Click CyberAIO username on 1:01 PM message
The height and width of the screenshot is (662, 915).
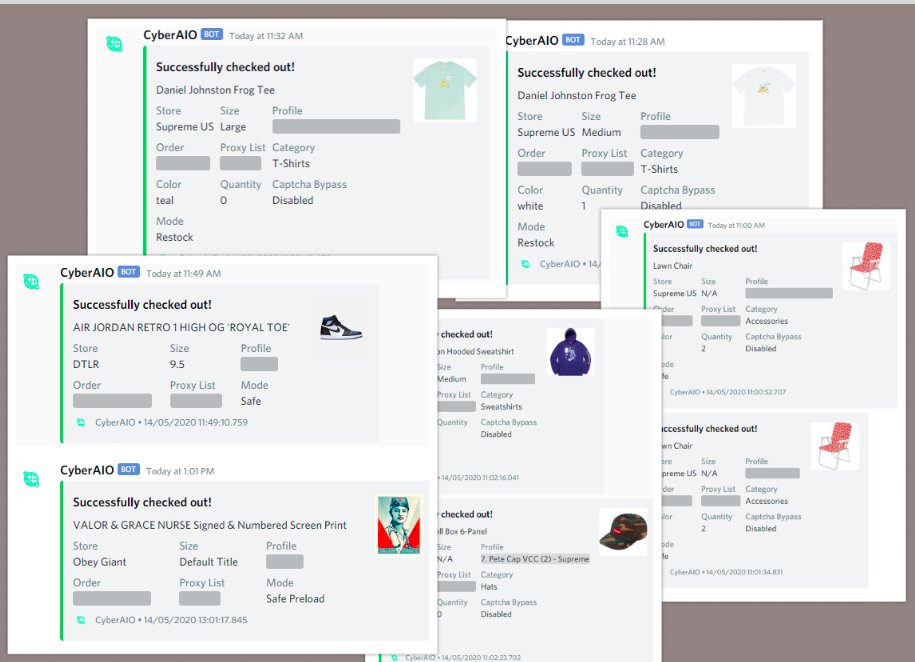pos(87,470)
